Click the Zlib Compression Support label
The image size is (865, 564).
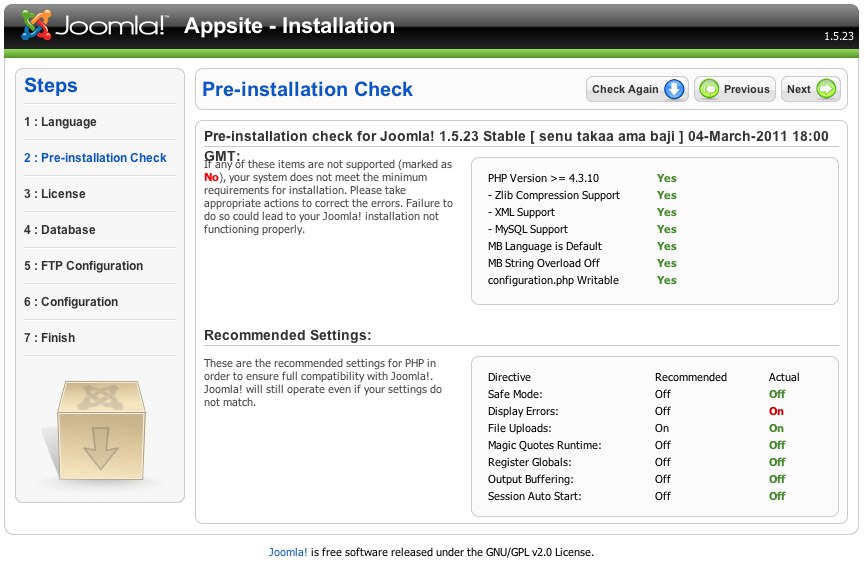(x=554, y=195)
